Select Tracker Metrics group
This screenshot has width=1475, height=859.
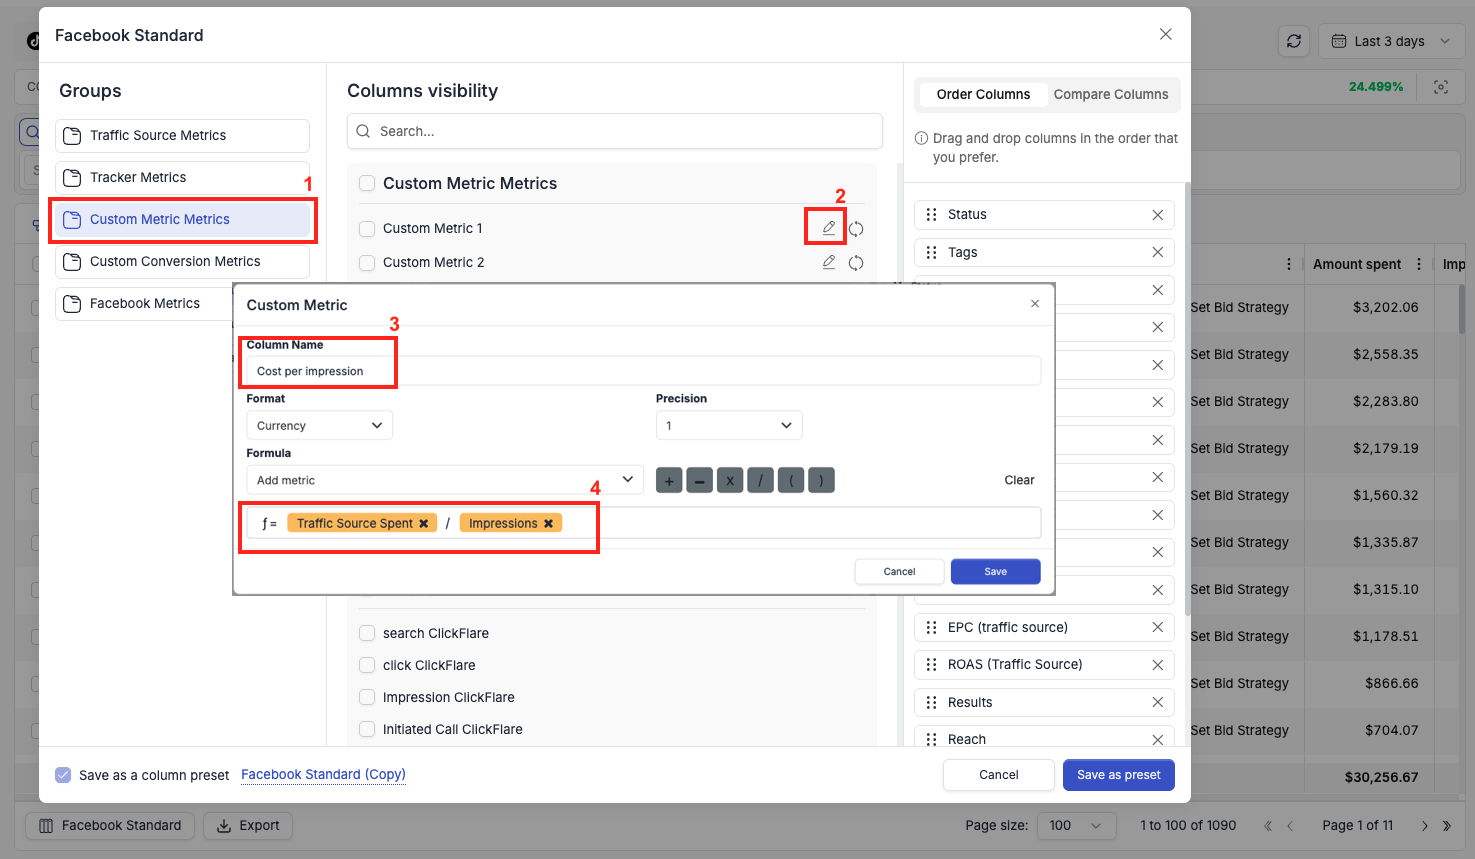point(182,178)
